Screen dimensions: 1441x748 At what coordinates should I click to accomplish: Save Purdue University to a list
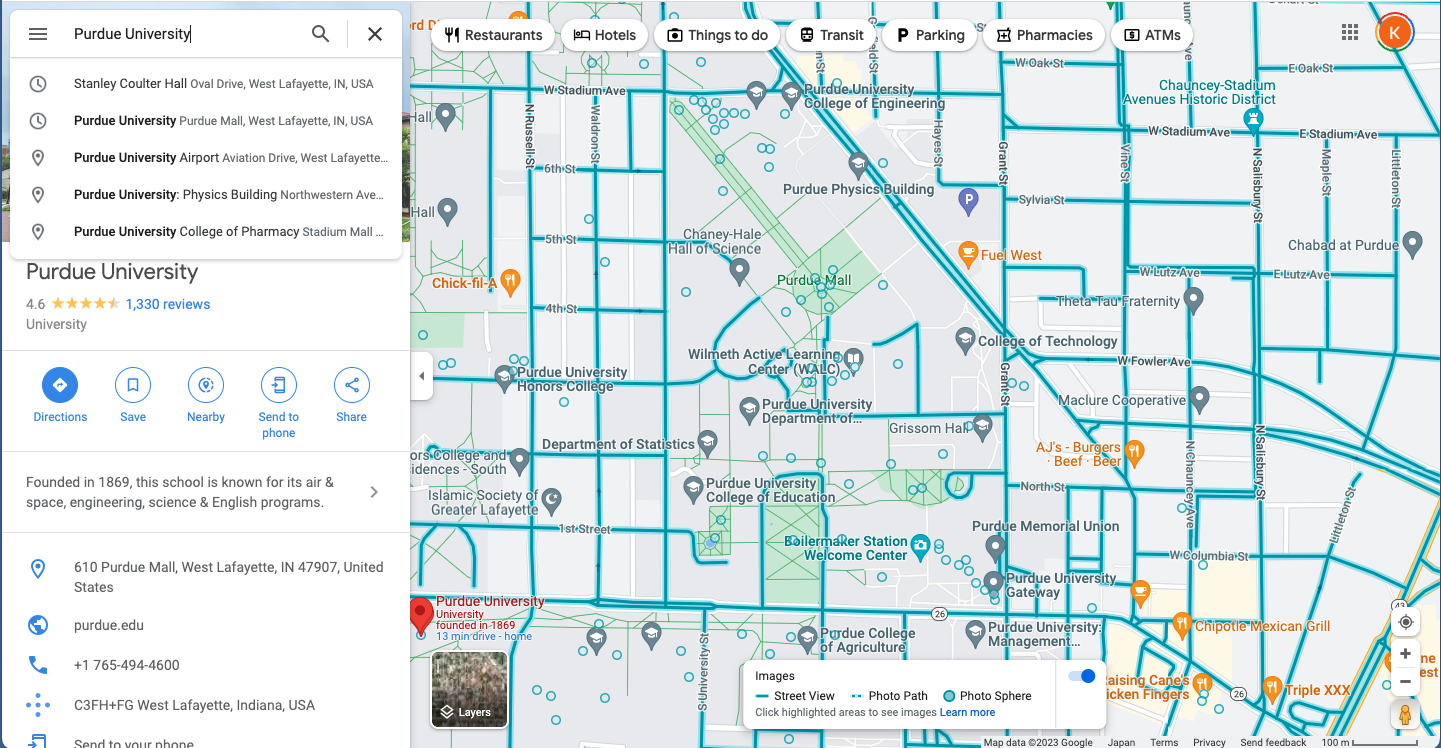[x=133, y=395]
